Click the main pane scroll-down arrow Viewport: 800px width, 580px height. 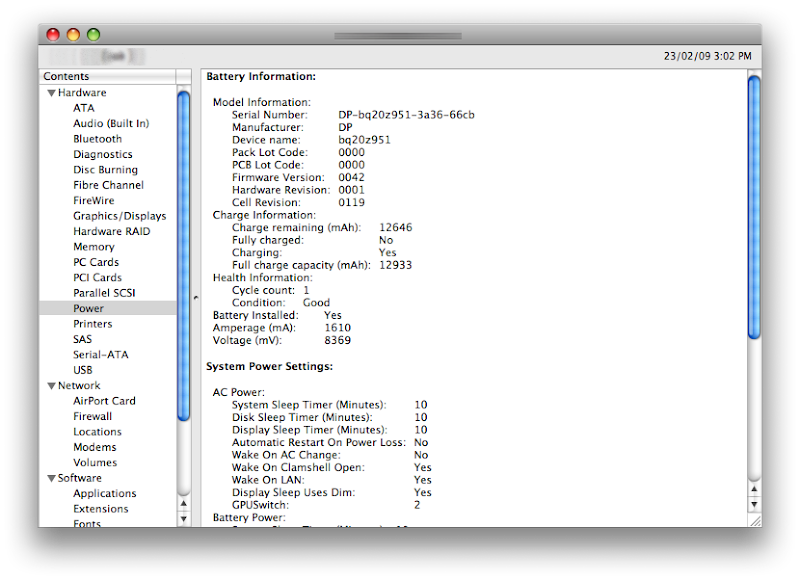coord(754,506)
